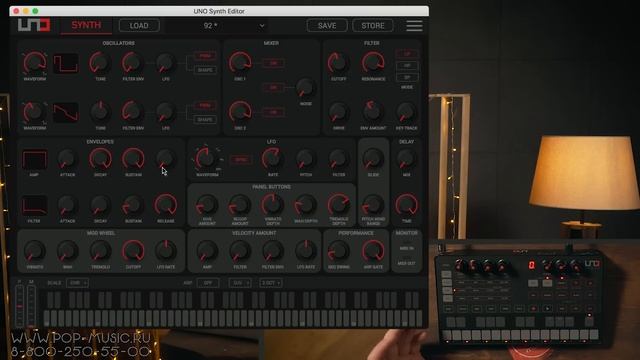
Task: Click the pitch wheel strip
Action: point(19,306)
